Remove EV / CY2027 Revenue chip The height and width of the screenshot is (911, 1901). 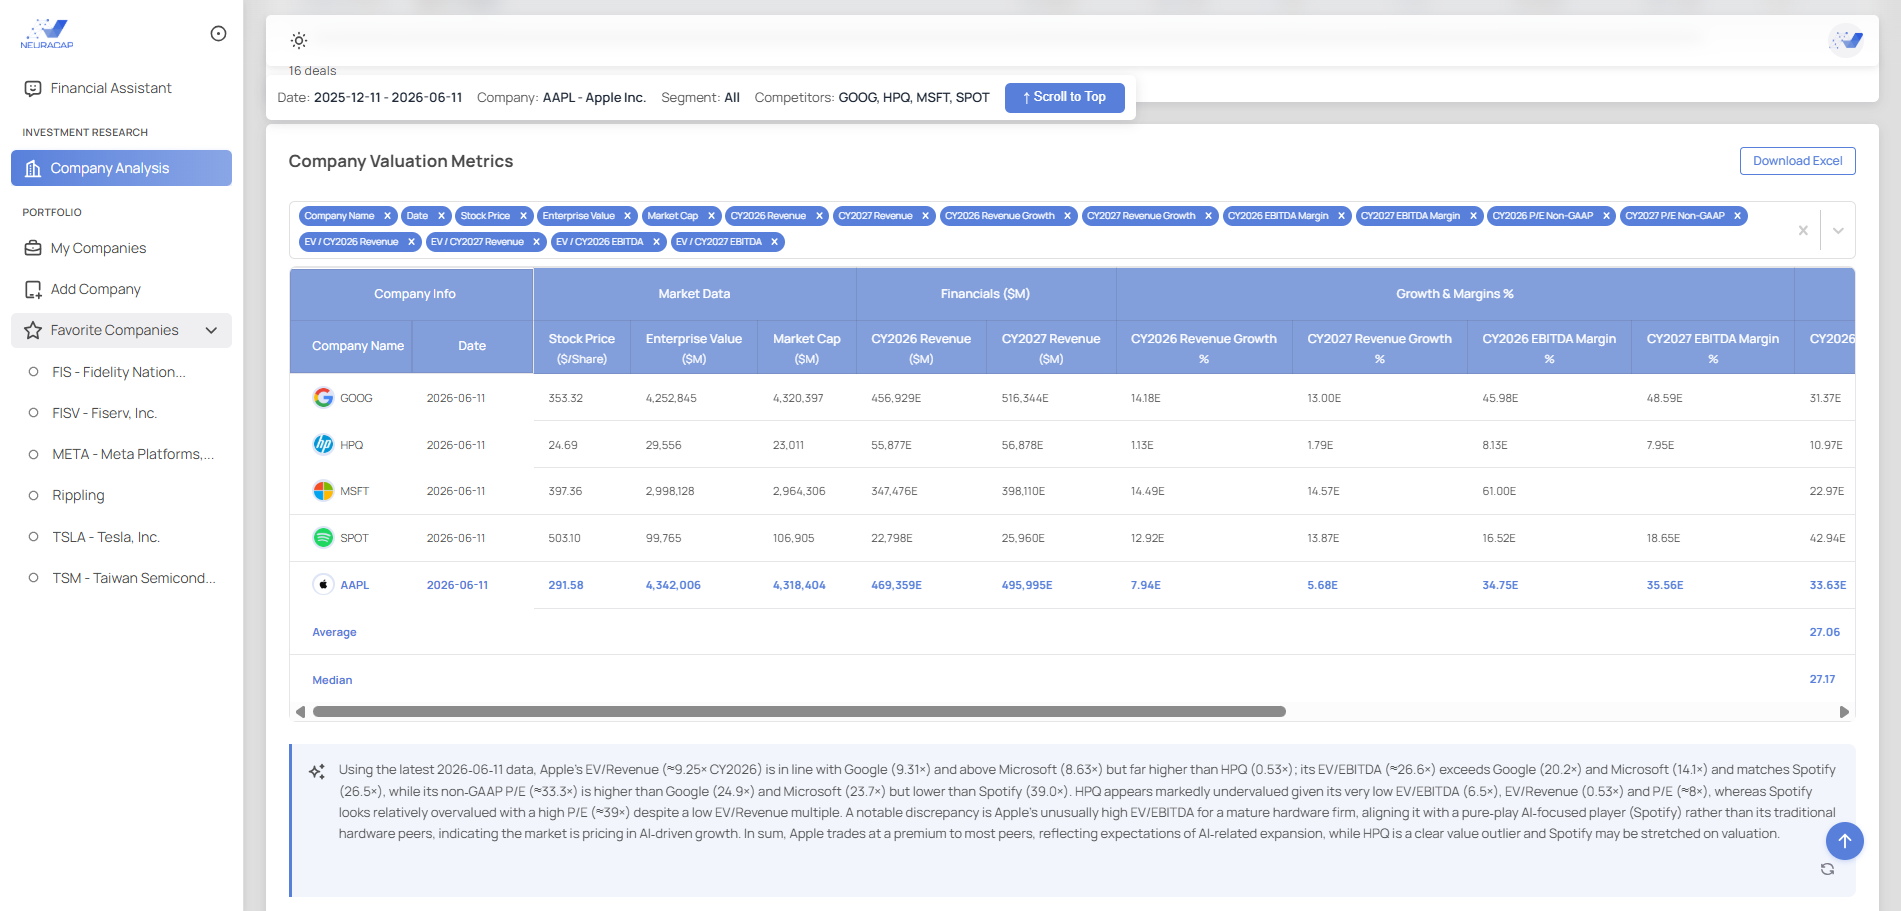click(x=537, y=242)
